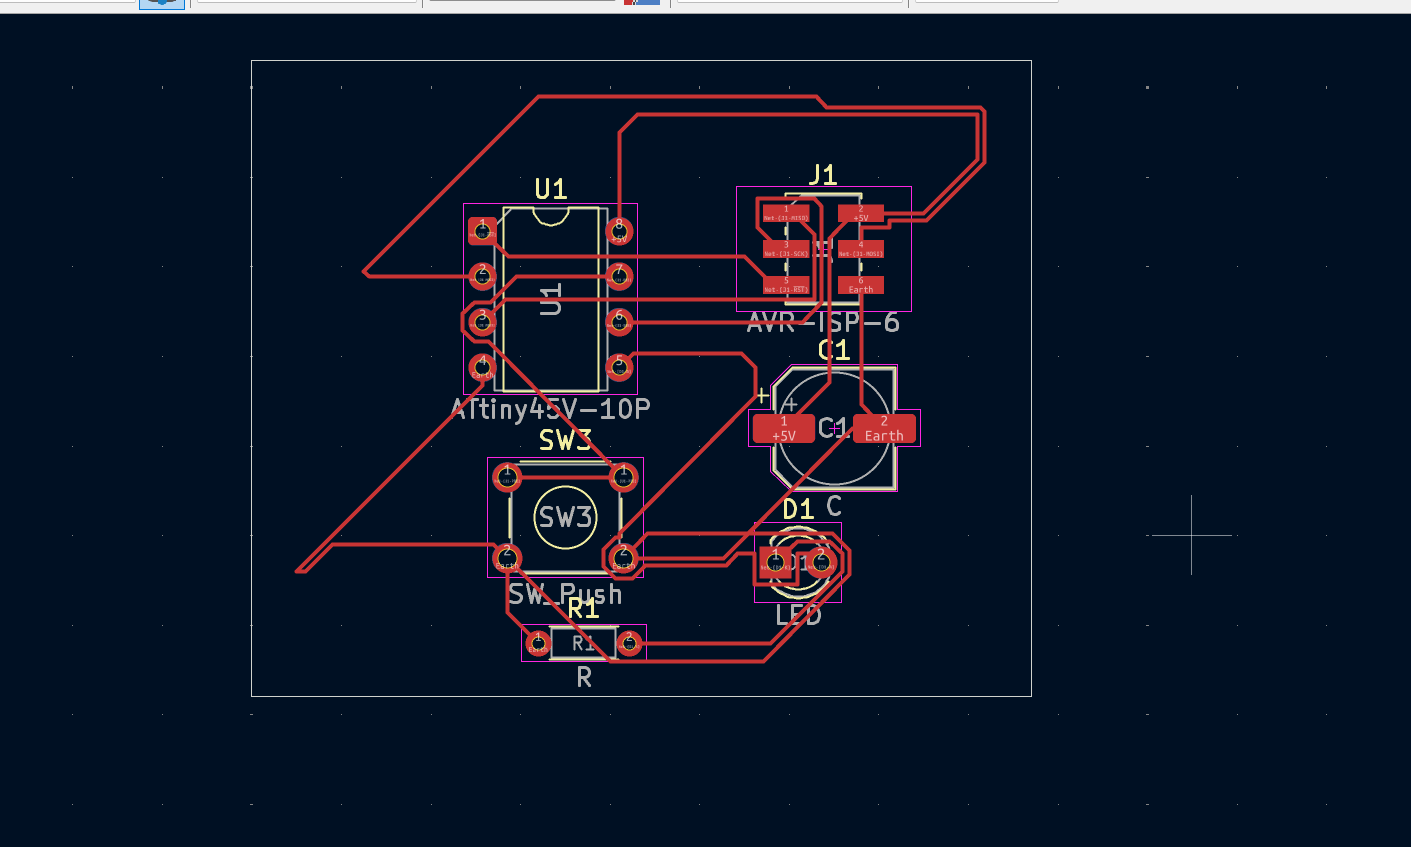
Task: Select resistor R1 pad 2
Action: point(629,643)
